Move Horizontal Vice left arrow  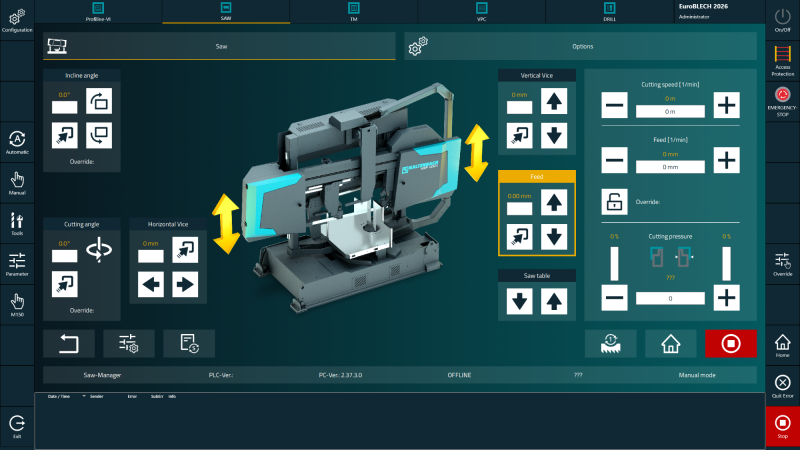pyautogui.click(x=151, y=284)
